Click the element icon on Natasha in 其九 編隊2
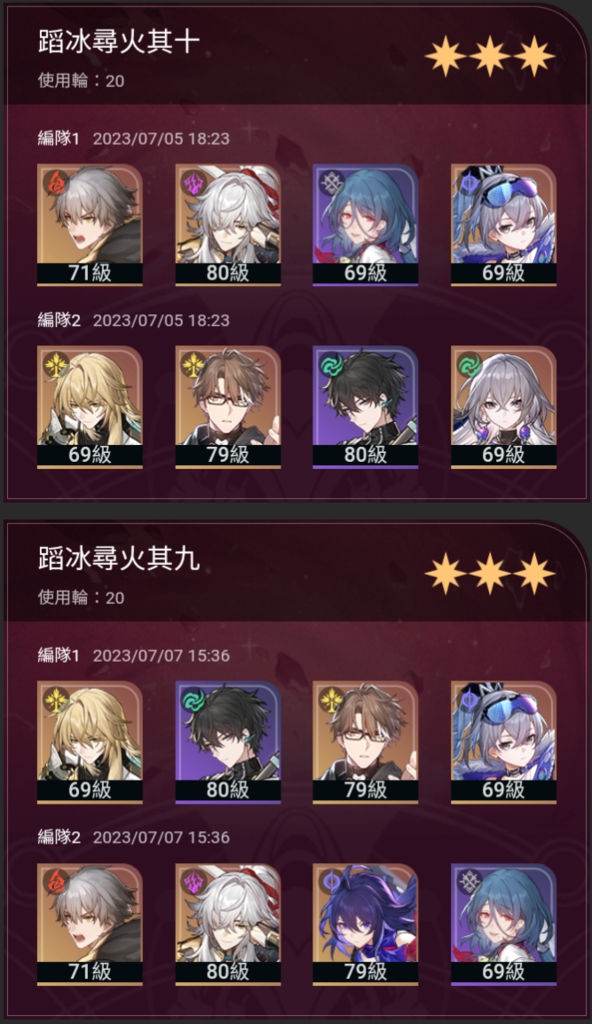592x1024 pixels. [470, 882]
